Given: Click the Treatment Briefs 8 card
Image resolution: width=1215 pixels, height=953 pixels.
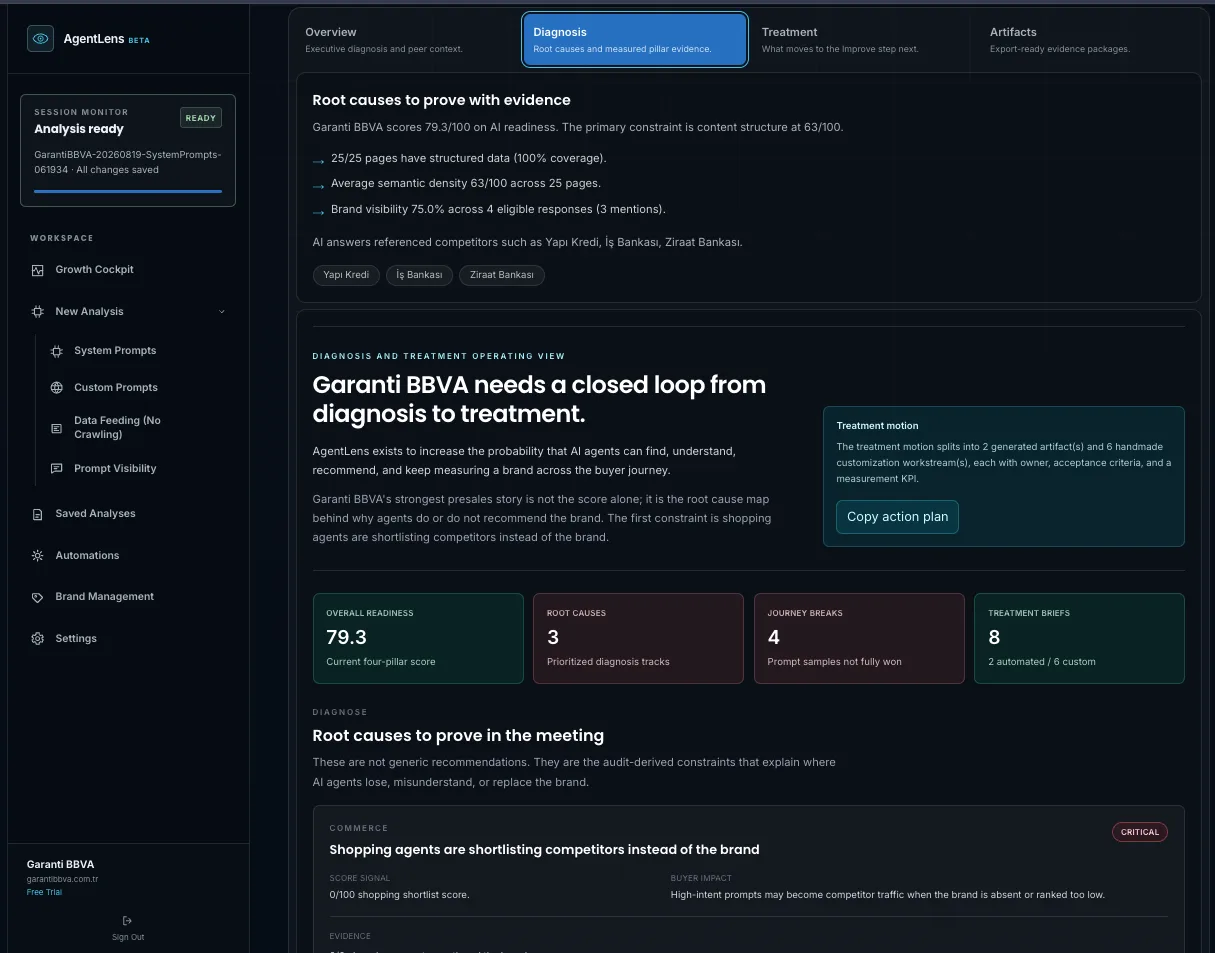Looking at the screenshot, I should 1079,639.
